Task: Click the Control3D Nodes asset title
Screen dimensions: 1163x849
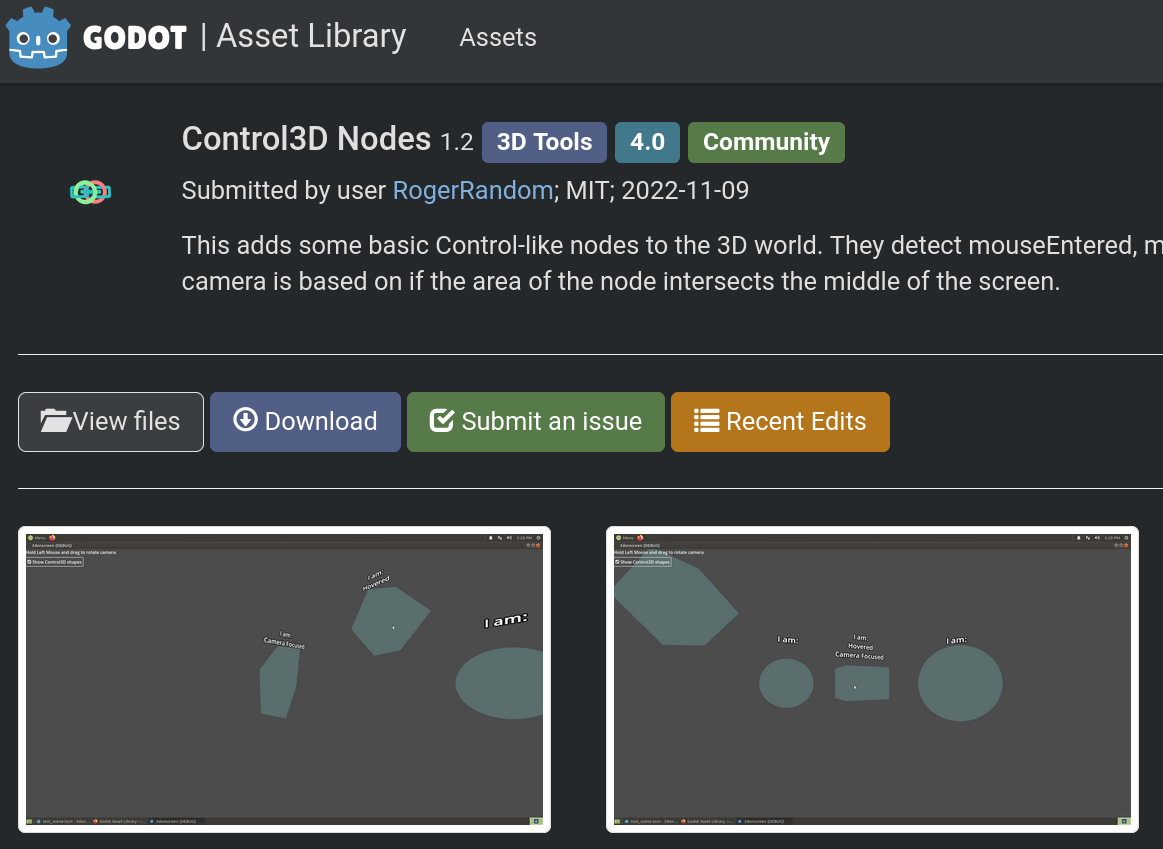Action: click(x=306, y=139)
